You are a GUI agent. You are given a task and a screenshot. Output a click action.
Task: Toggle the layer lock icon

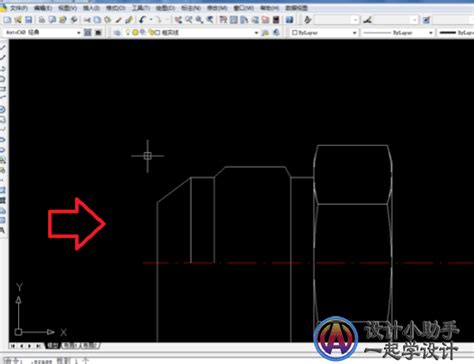[152, 32]
